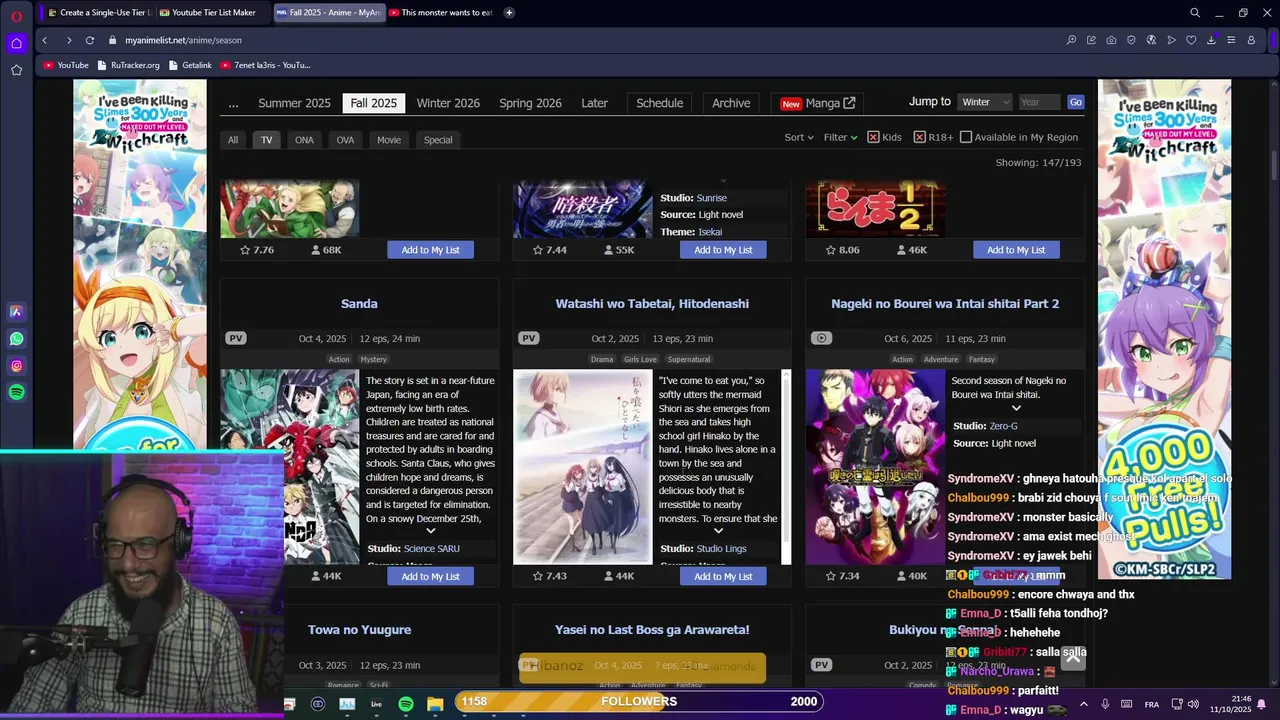The width and height of the screenshot is (1280, 720).
Task: Enable Available in My Region checkbox
Action: pyautogui.click(x=966, y=137)
